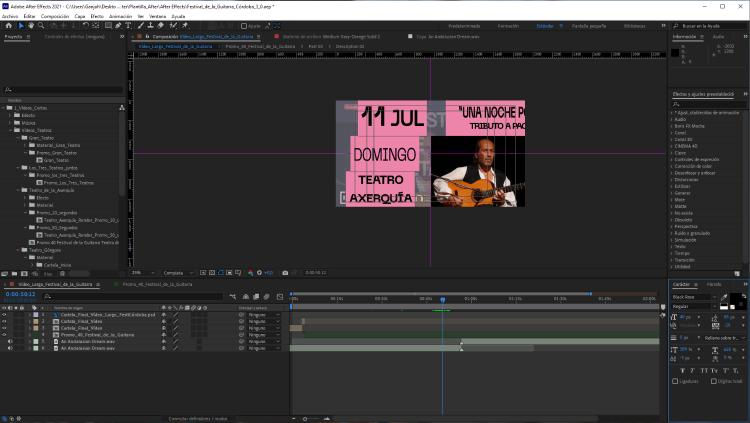Viewport: 750px width, 423px height.
Task: Mute layer 5 An Andalusian Dream.wav speaker
Action: click(10, 342)
